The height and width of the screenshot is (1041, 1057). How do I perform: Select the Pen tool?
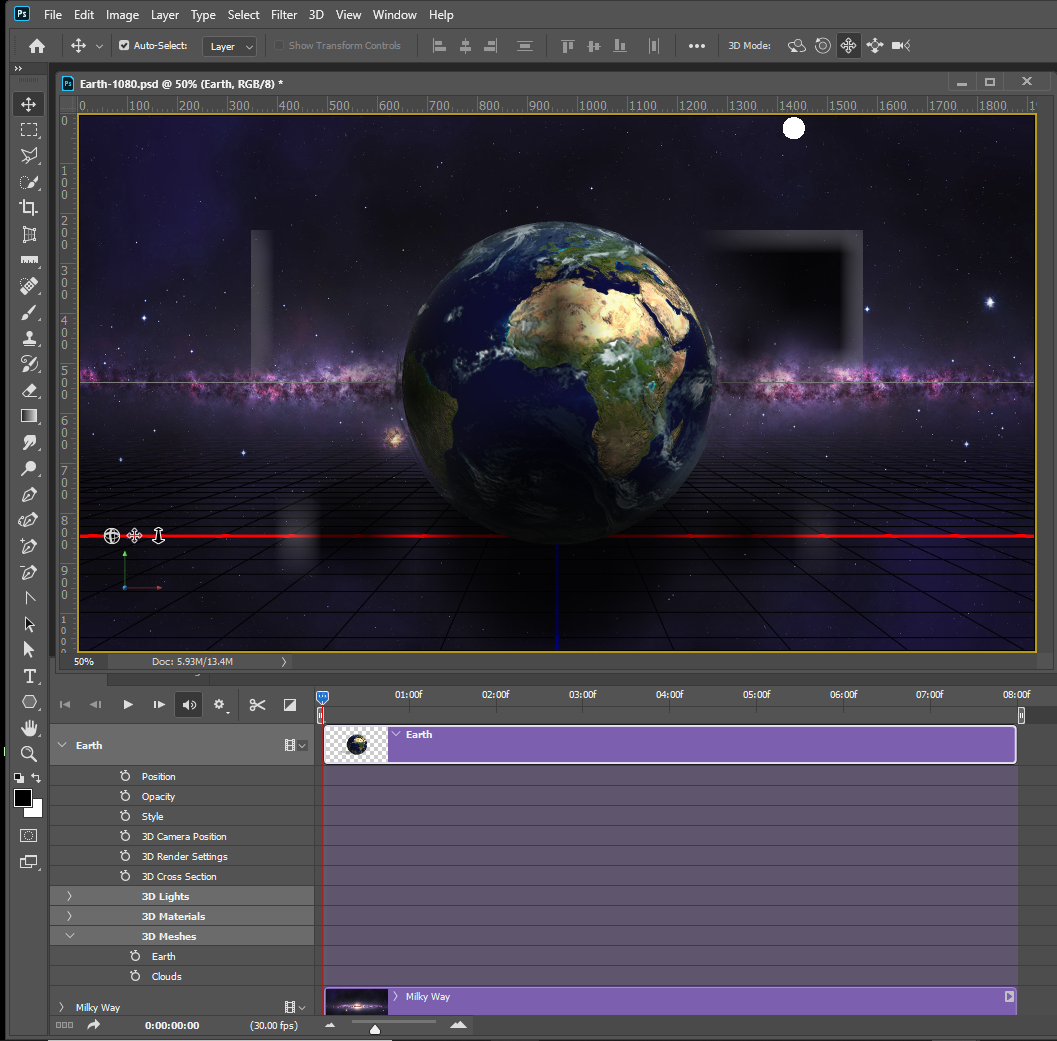click(x=28, y=494)
